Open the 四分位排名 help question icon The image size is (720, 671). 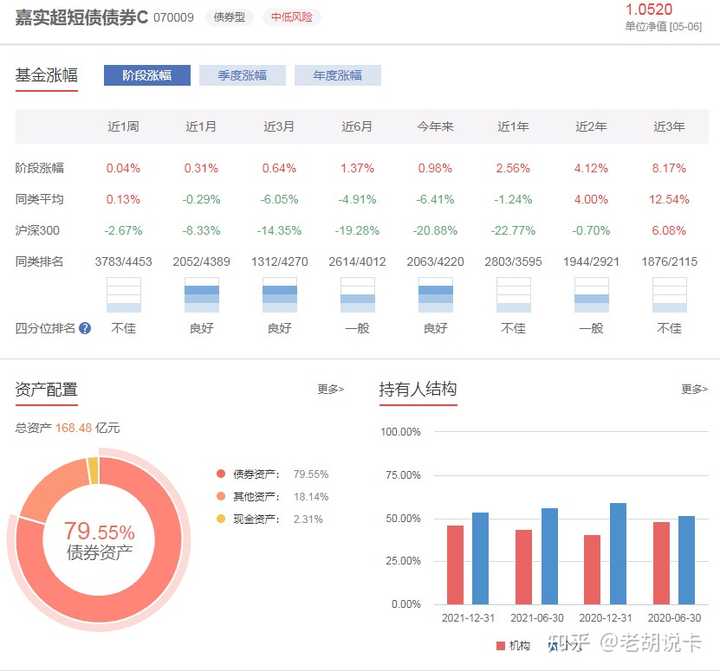(x=85, y=328)
